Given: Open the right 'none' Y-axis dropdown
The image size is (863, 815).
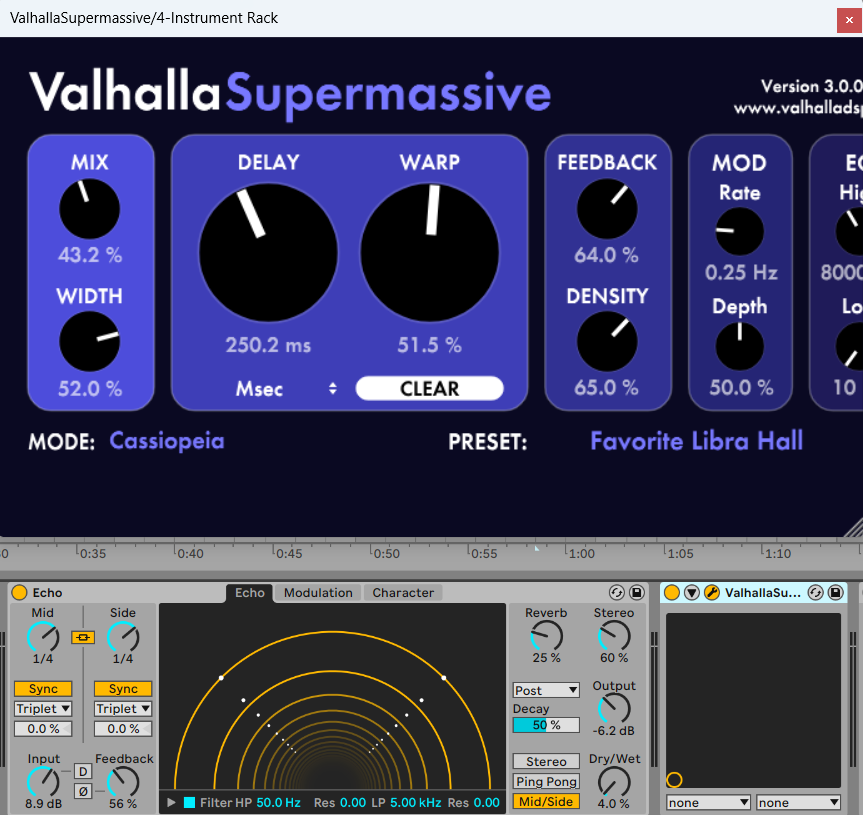Looking at the screenshot, I should (x=799, y=803).
